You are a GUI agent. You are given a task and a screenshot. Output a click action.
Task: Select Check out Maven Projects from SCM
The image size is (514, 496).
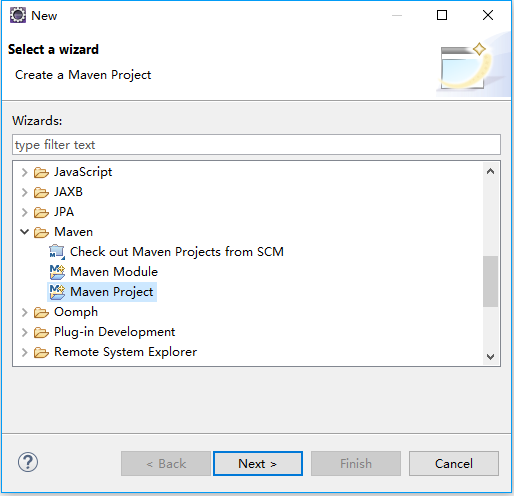click(x=177, y=252)
